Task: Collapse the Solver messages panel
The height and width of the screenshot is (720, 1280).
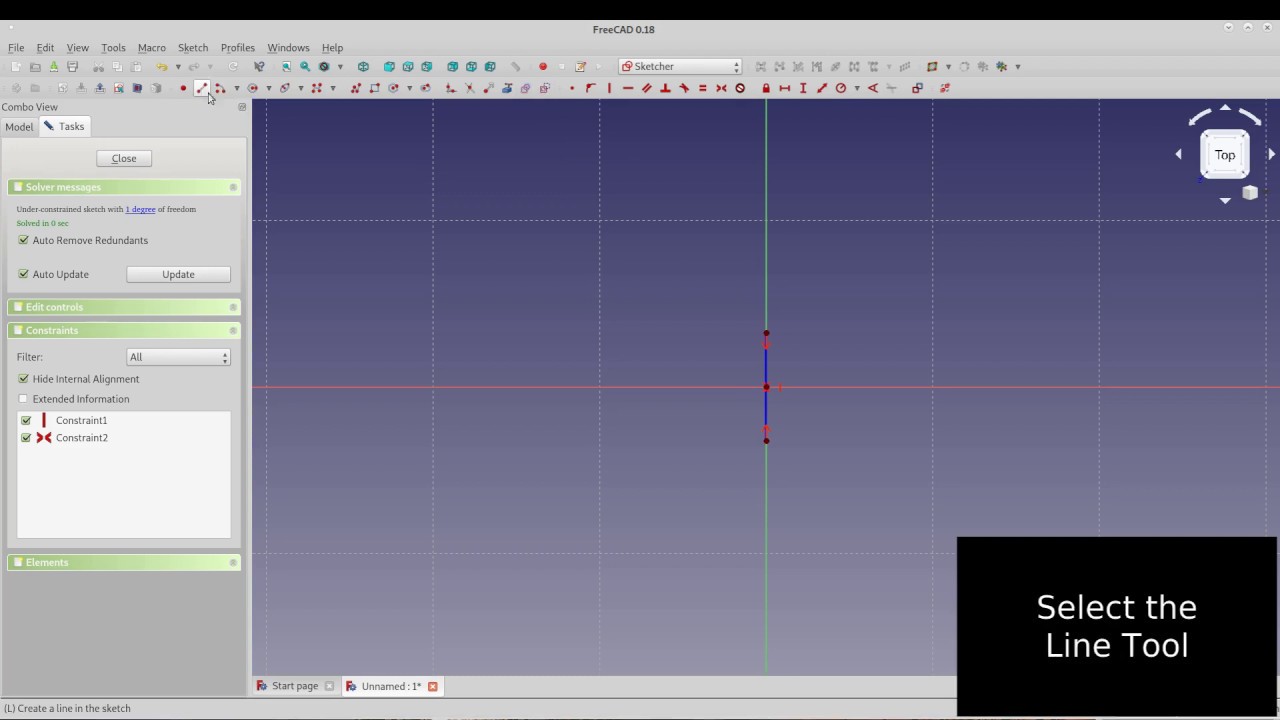Action: pyautogui.click(x=233, y=187)
